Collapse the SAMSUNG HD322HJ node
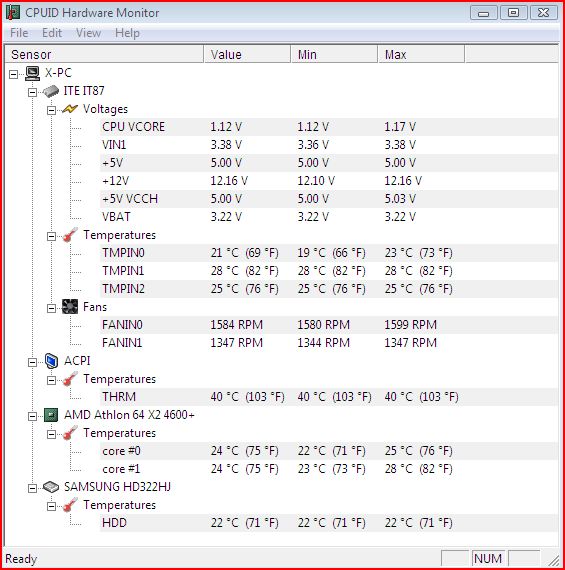 tap(32, 488)
